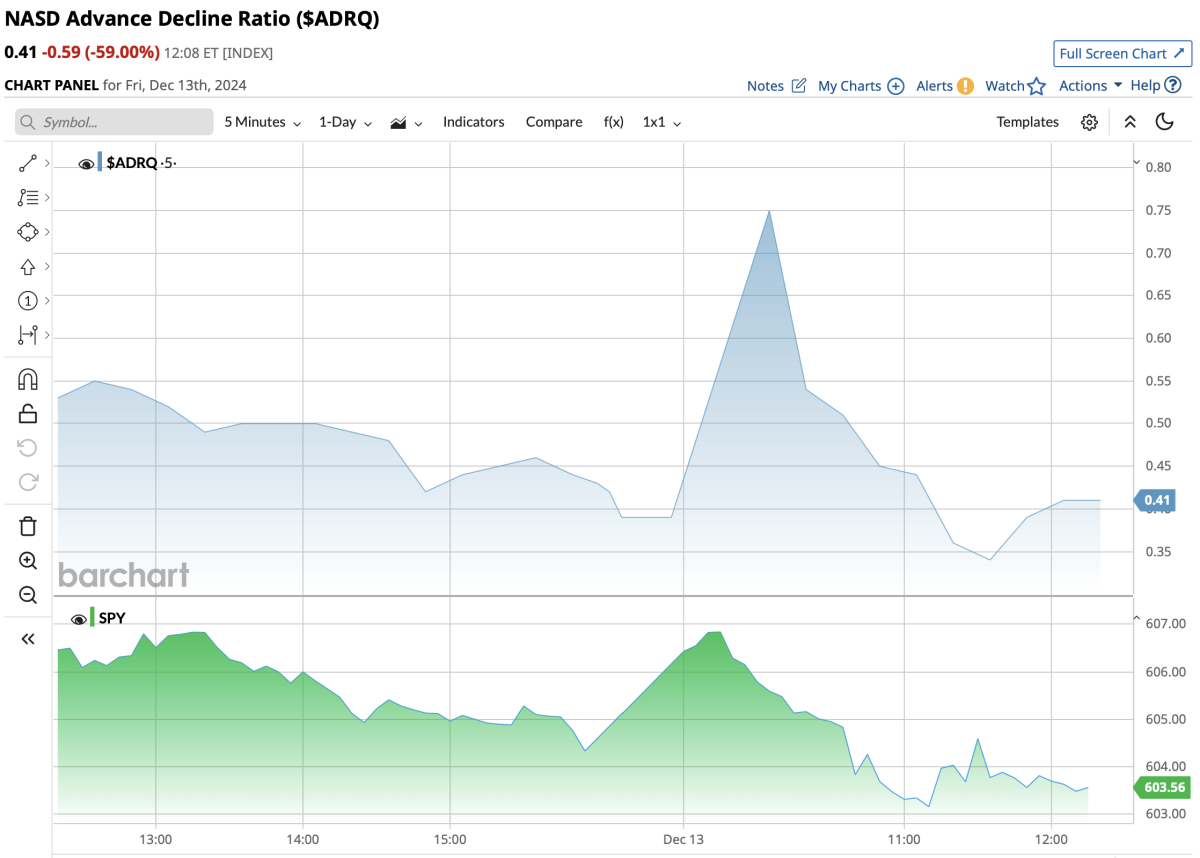Hide the SPY plot using eye icon

[78, 619]
